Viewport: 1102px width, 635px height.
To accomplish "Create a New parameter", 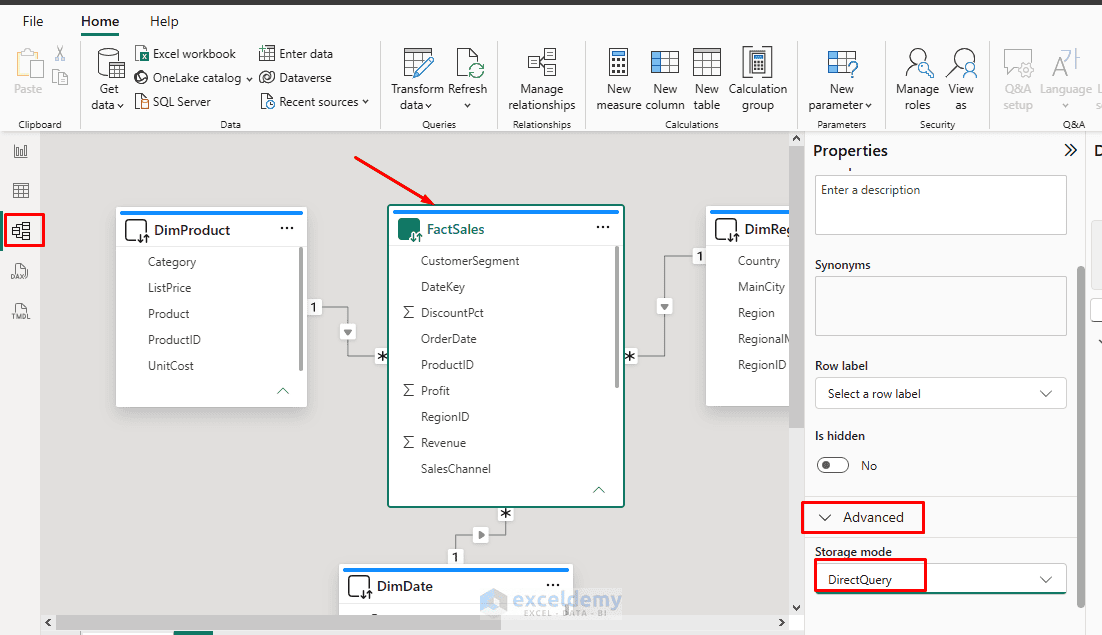I will pos(841,79).
